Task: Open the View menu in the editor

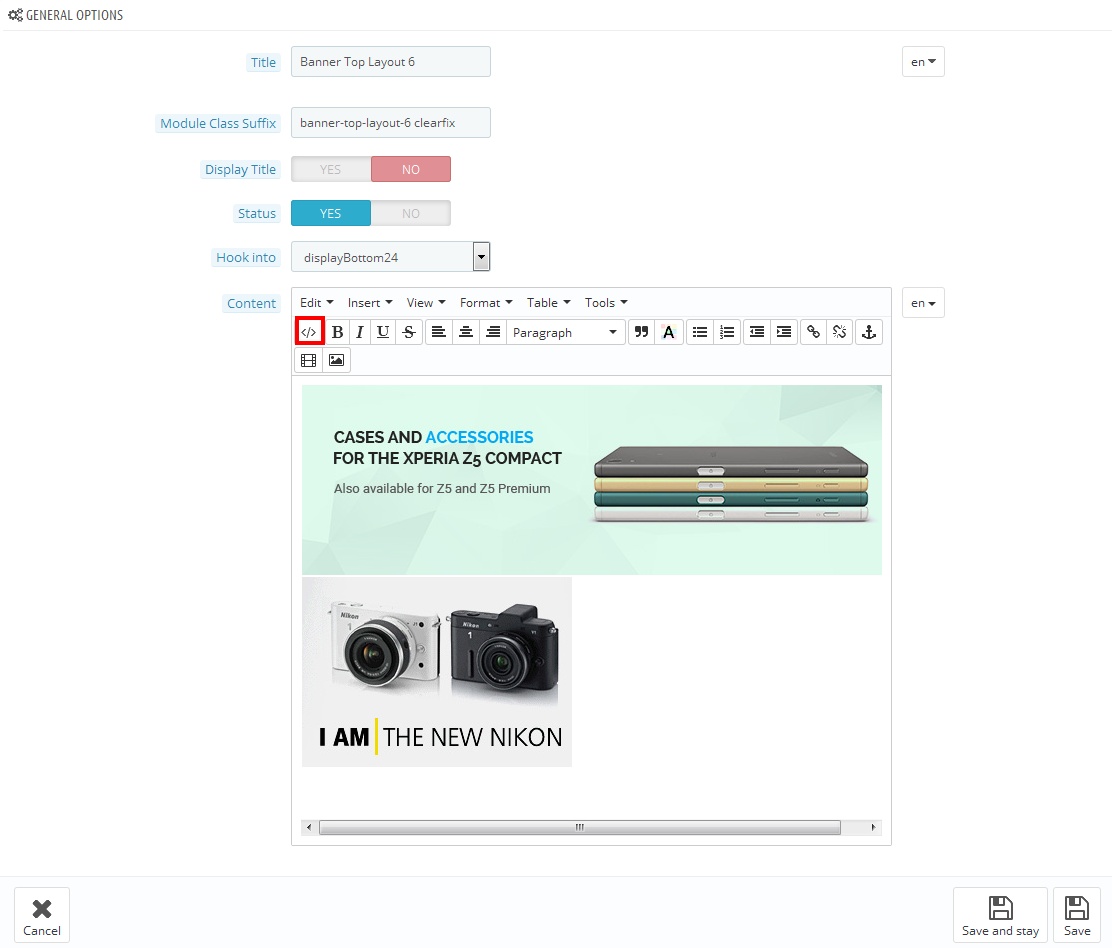Action: coord(426,303)
